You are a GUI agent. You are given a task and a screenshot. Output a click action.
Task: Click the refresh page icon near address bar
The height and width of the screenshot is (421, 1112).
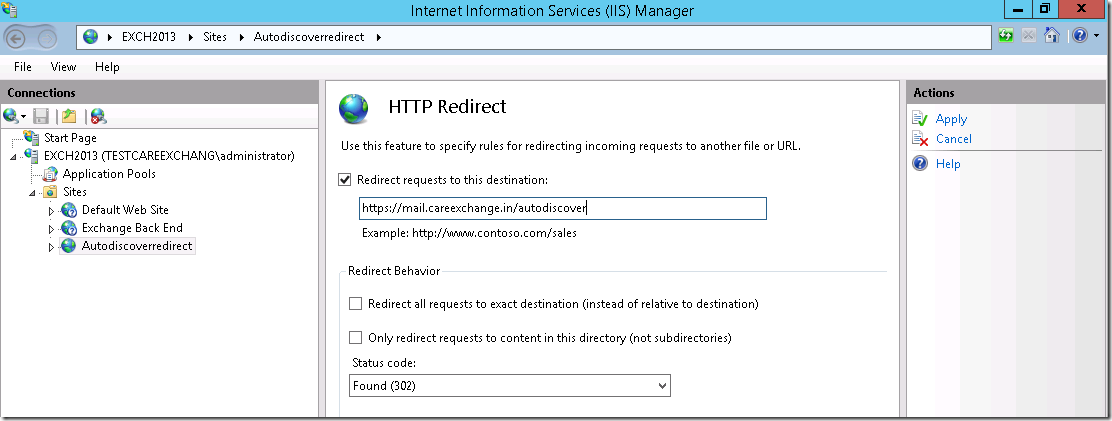[x=1006, y=35]
